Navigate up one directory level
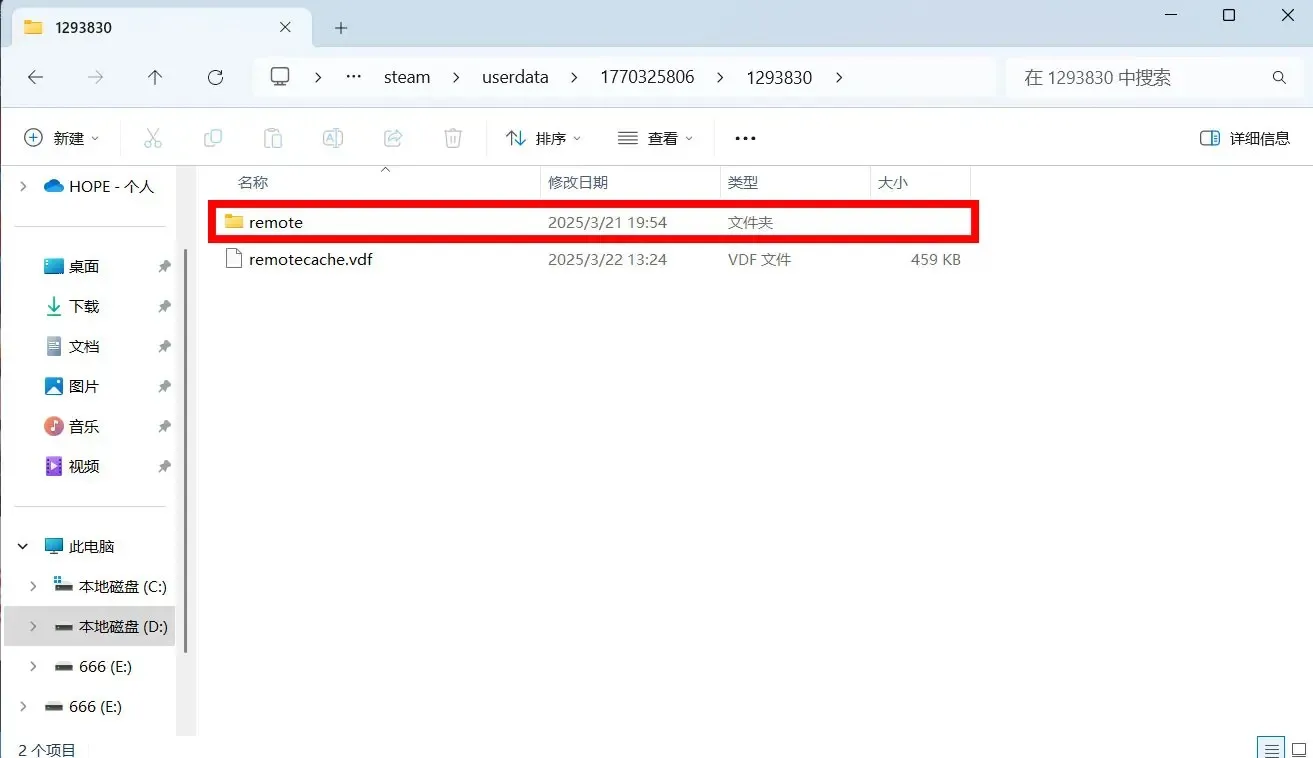This screenshot has height=758, width=1313. (x=155, y=77)
